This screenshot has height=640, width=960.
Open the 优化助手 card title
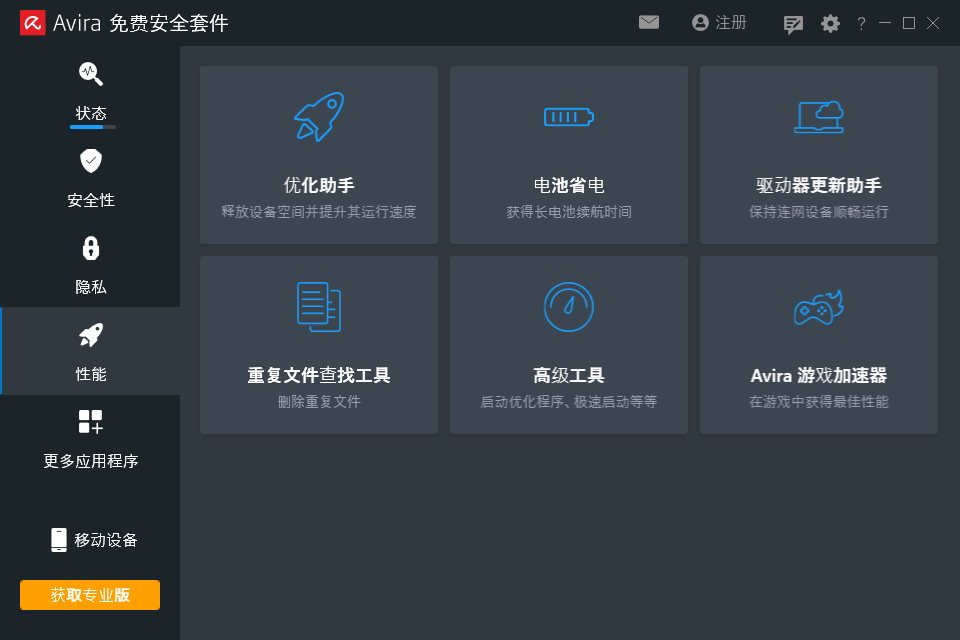pos(319,185)
